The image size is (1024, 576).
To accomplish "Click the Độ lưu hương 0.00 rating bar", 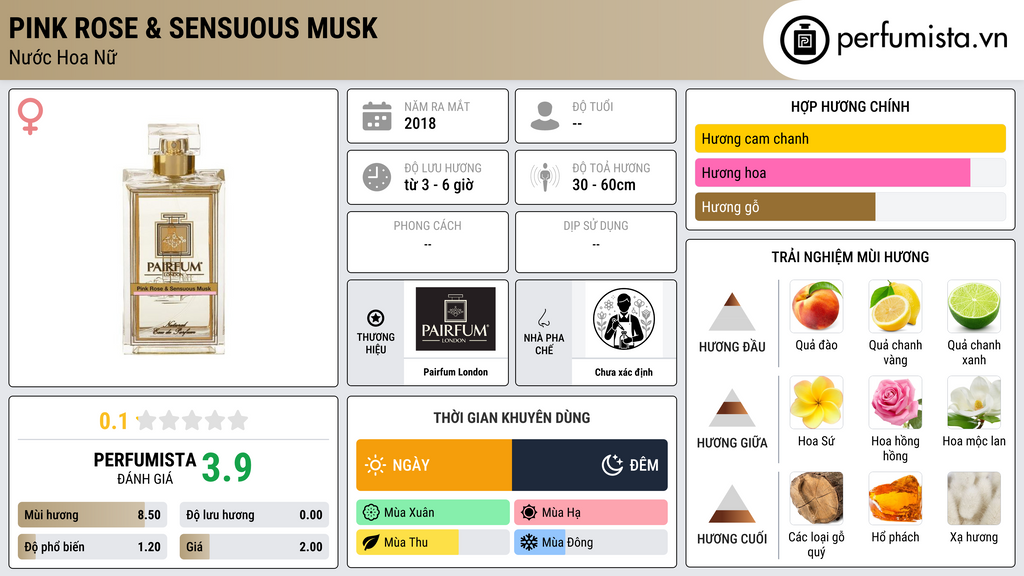I will [x=254, y=515].
